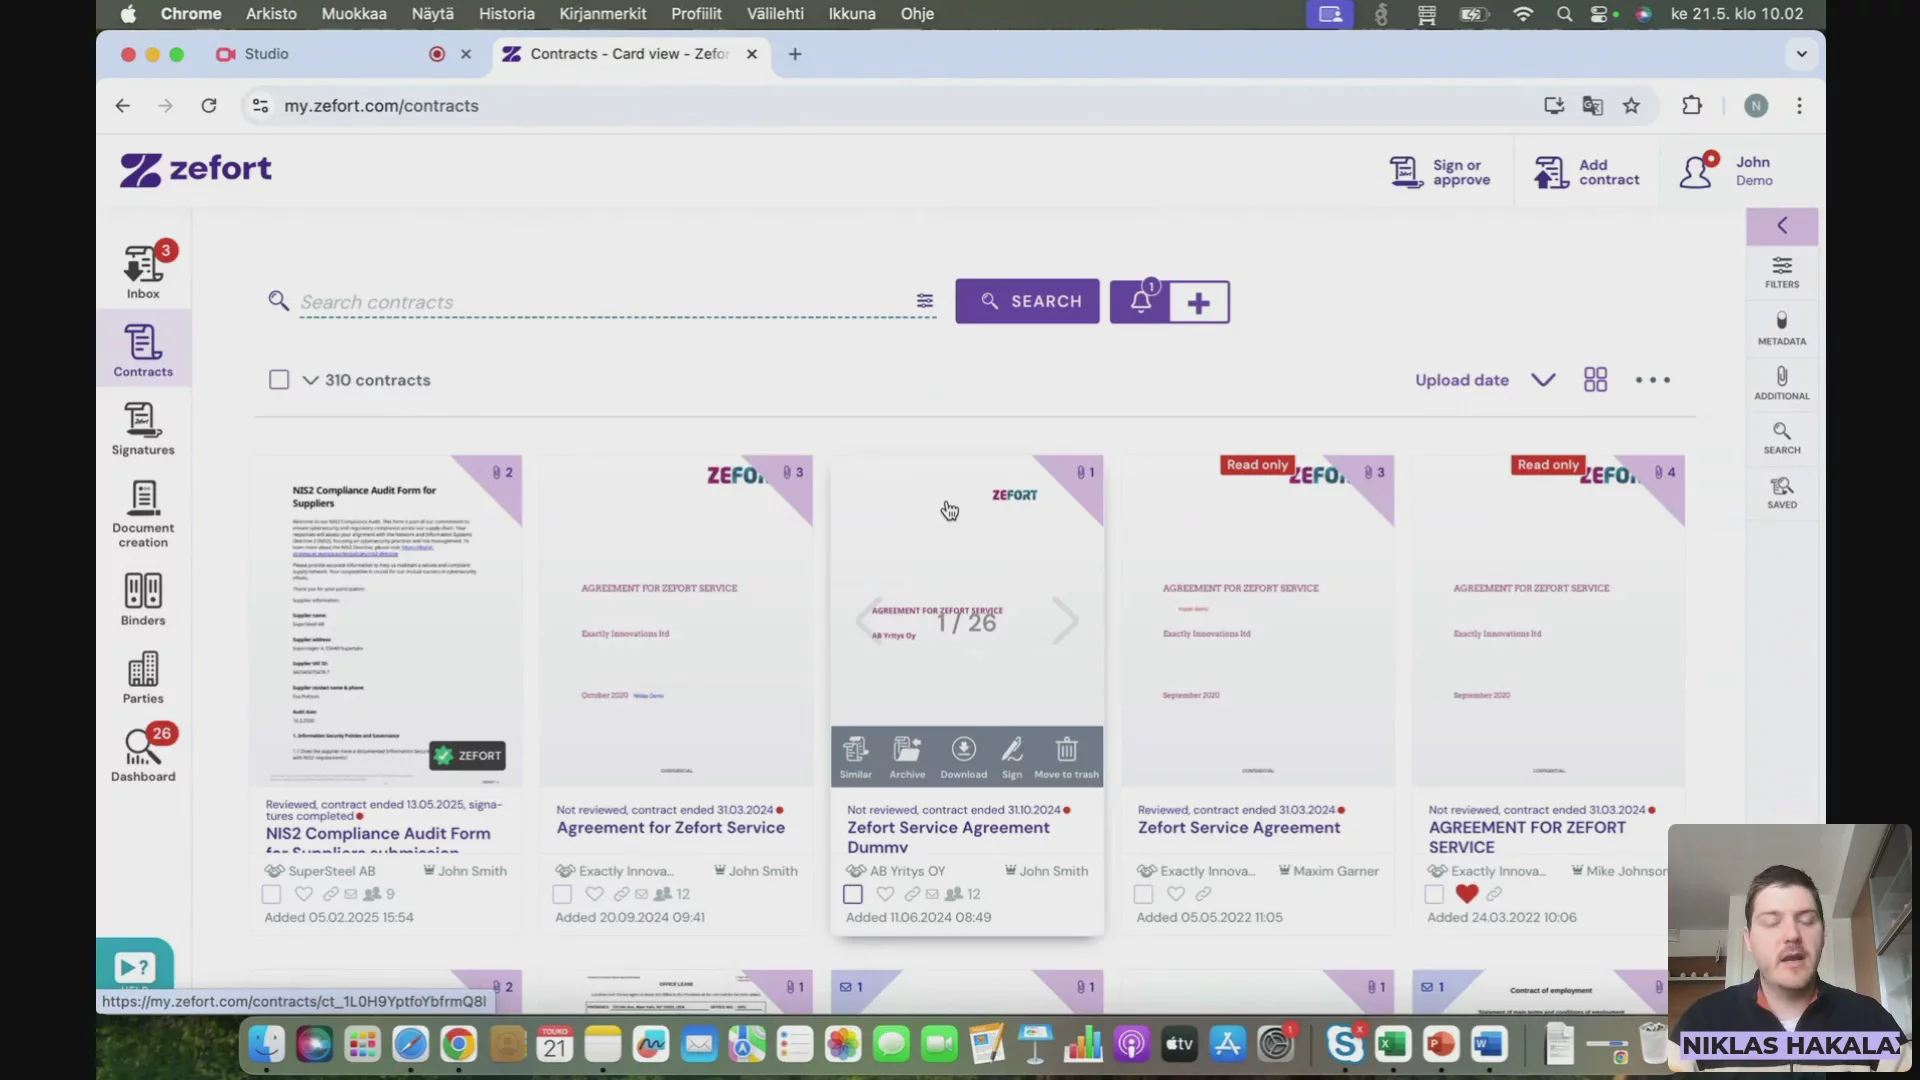Open the Arkisto menu

tap(271, 14)
